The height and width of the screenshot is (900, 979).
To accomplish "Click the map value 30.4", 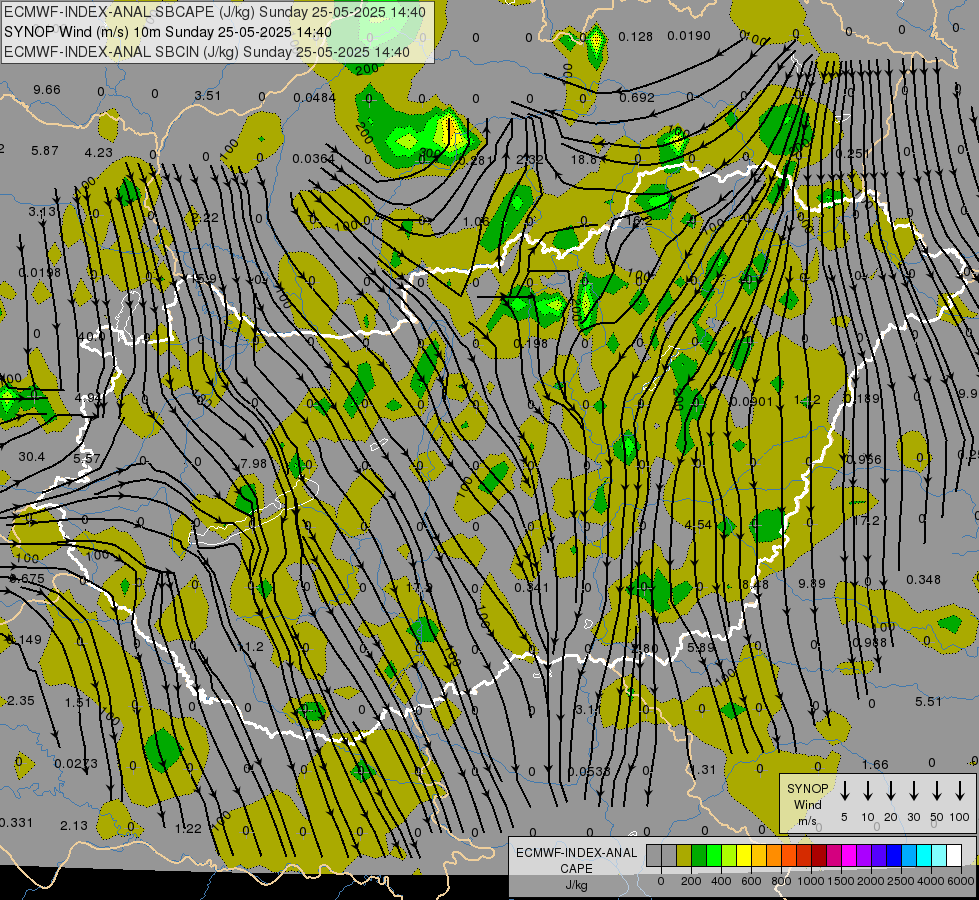I will click(31, 457).
